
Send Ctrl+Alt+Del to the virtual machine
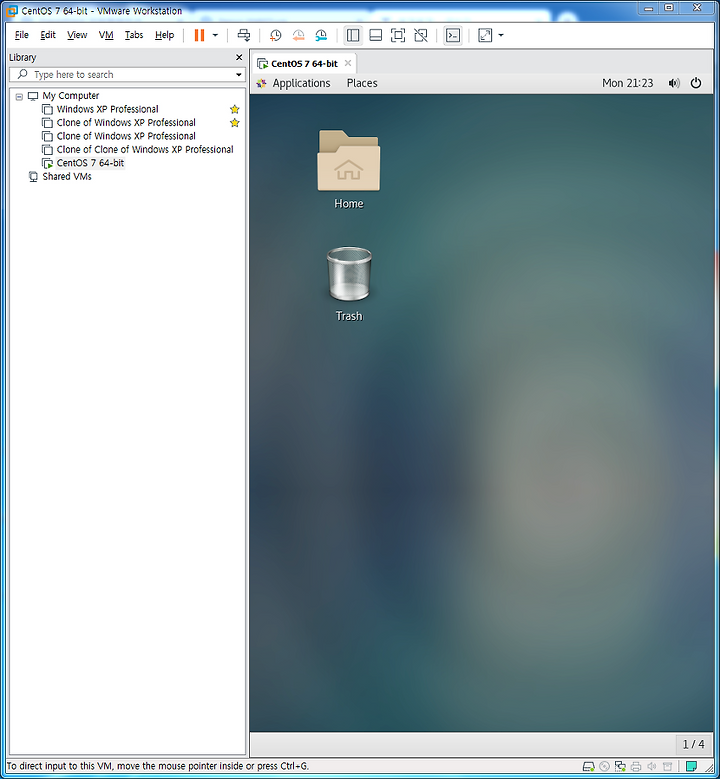click(243, 35)
